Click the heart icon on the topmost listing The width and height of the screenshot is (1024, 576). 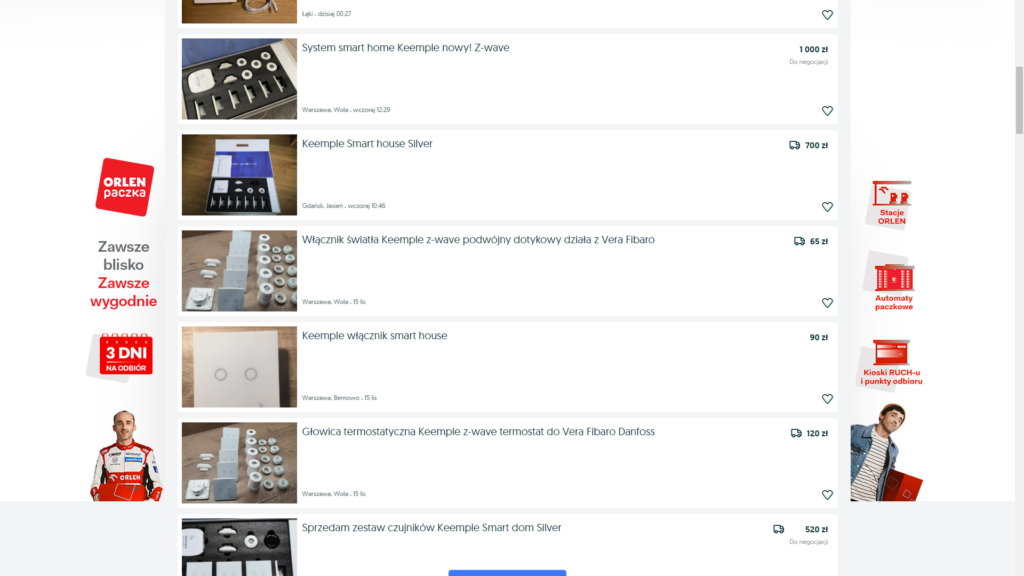827,15
